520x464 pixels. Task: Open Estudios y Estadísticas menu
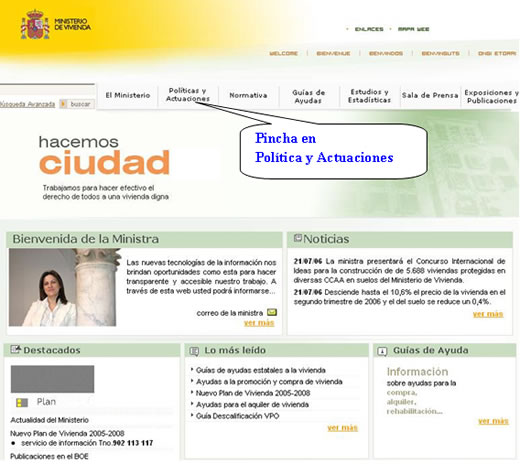(x=369, y=96)
